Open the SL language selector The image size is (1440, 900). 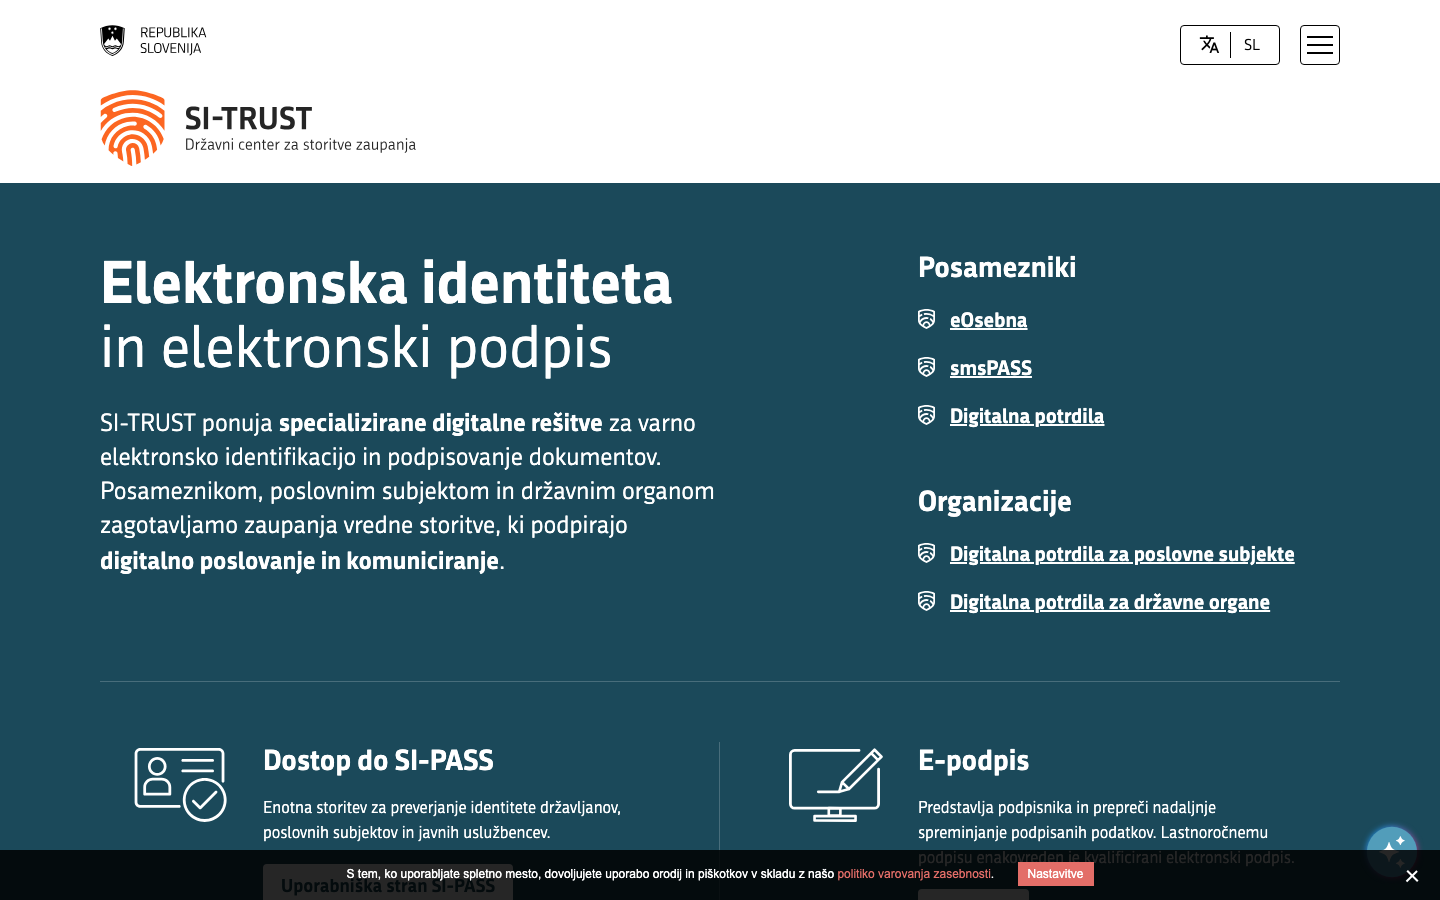[x=1229, y=45]
